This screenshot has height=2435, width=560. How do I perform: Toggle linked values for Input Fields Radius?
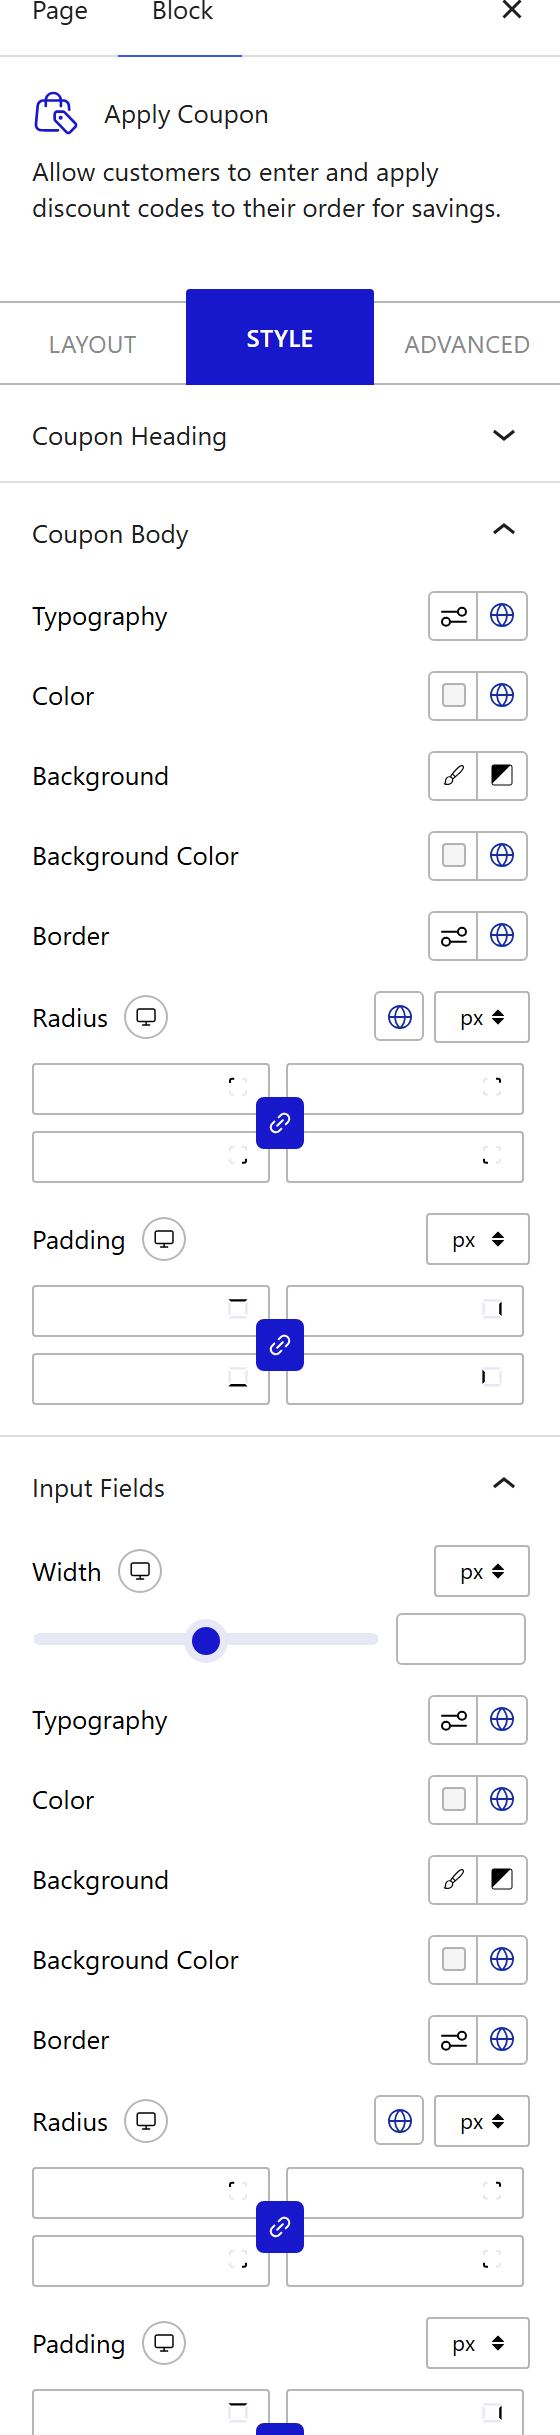[280, 2227]
